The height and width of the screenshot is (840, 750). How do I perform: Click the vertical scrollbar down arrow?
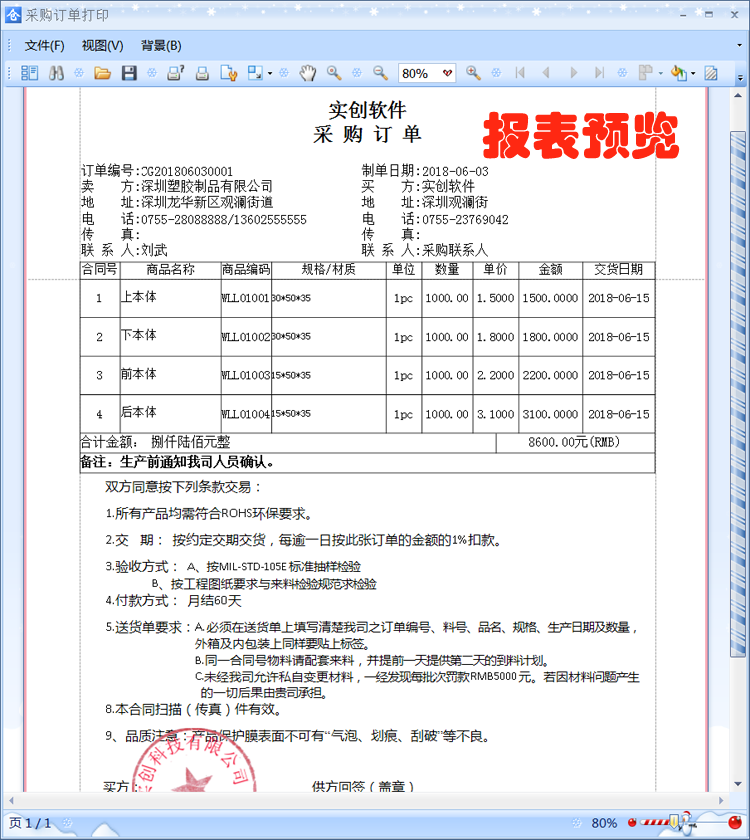[738, 785]
